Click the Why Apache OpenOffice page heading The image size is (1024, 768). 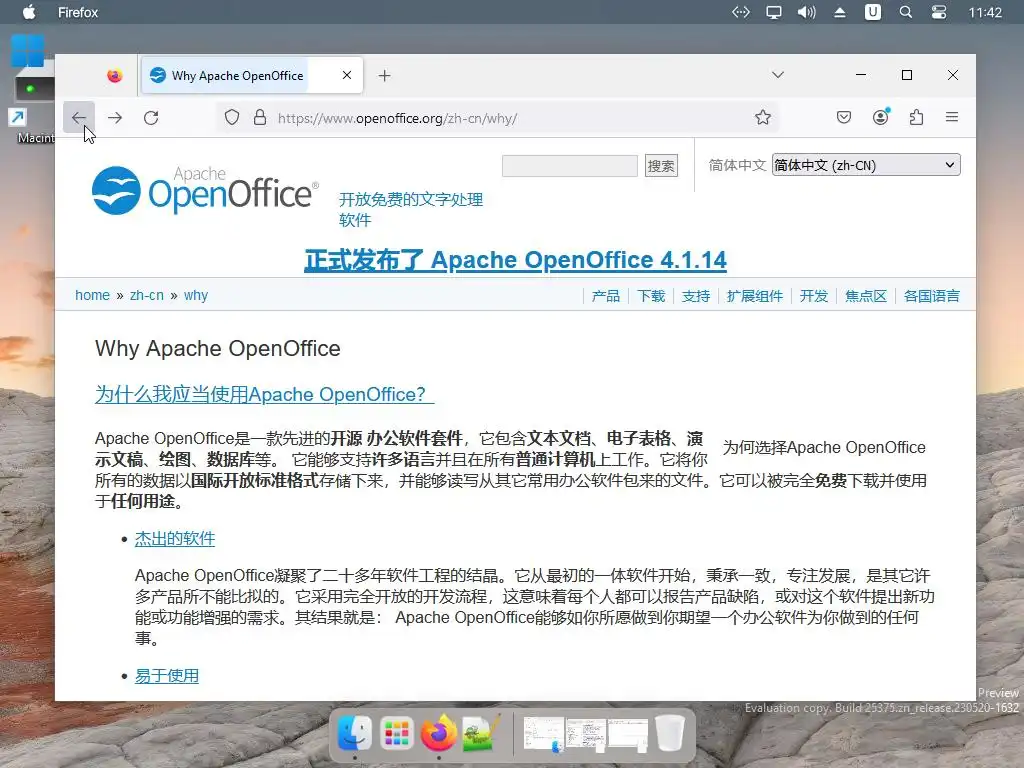[x=217, y=349]
